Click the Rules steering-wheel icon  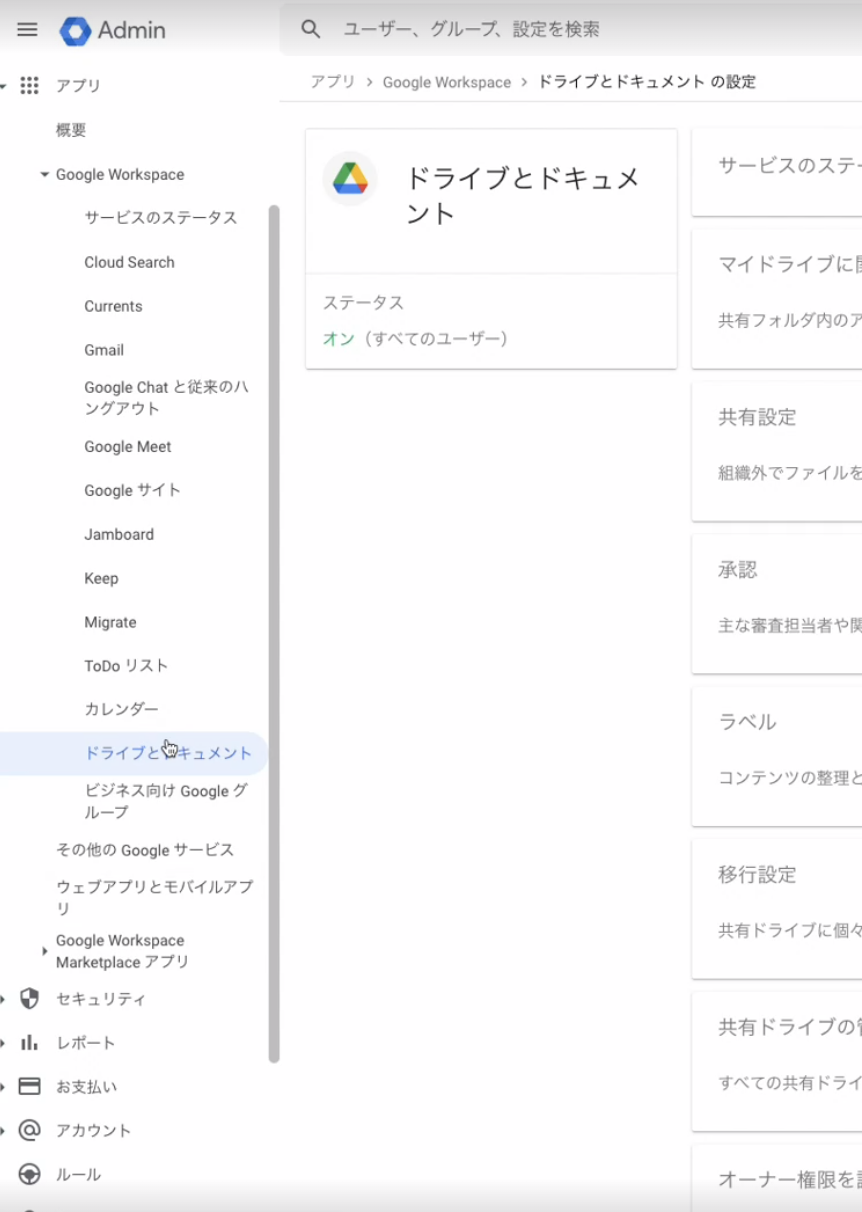coord(30,1175)
